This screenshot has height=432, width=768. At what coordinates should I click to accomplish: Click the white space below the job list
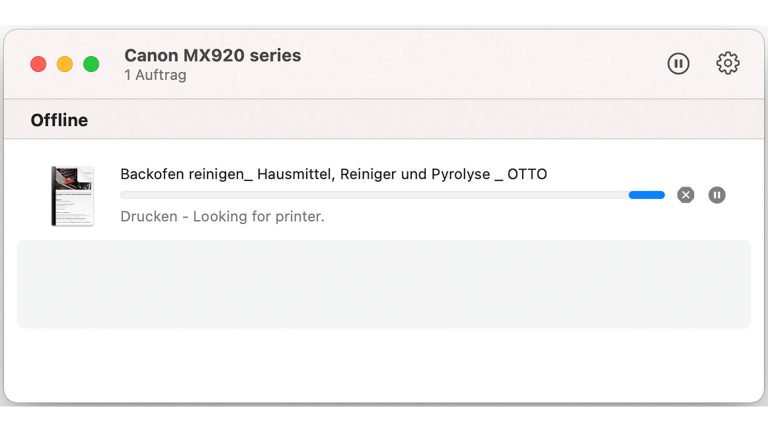tap(384, 365)
